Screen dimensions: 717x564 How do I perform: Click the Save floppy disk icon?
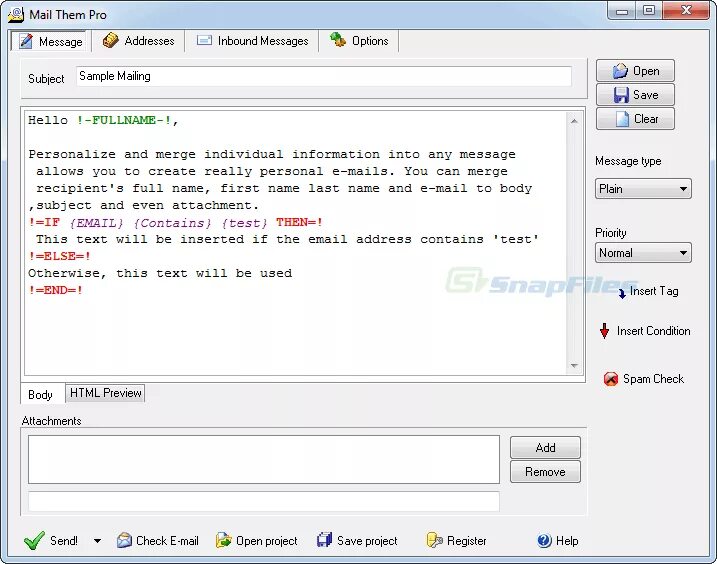621,95
